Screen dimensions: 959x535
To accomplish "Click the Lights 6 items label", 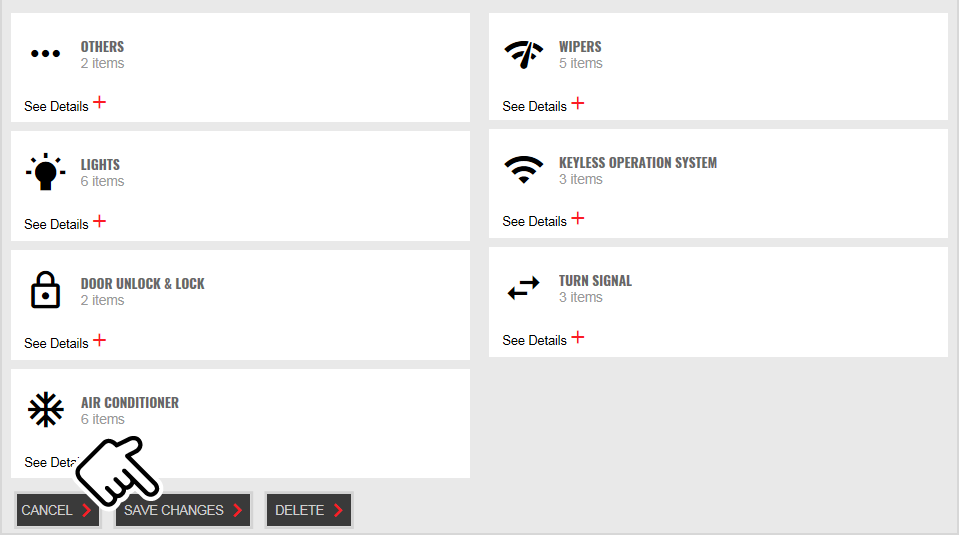I will tap(102, 182).
